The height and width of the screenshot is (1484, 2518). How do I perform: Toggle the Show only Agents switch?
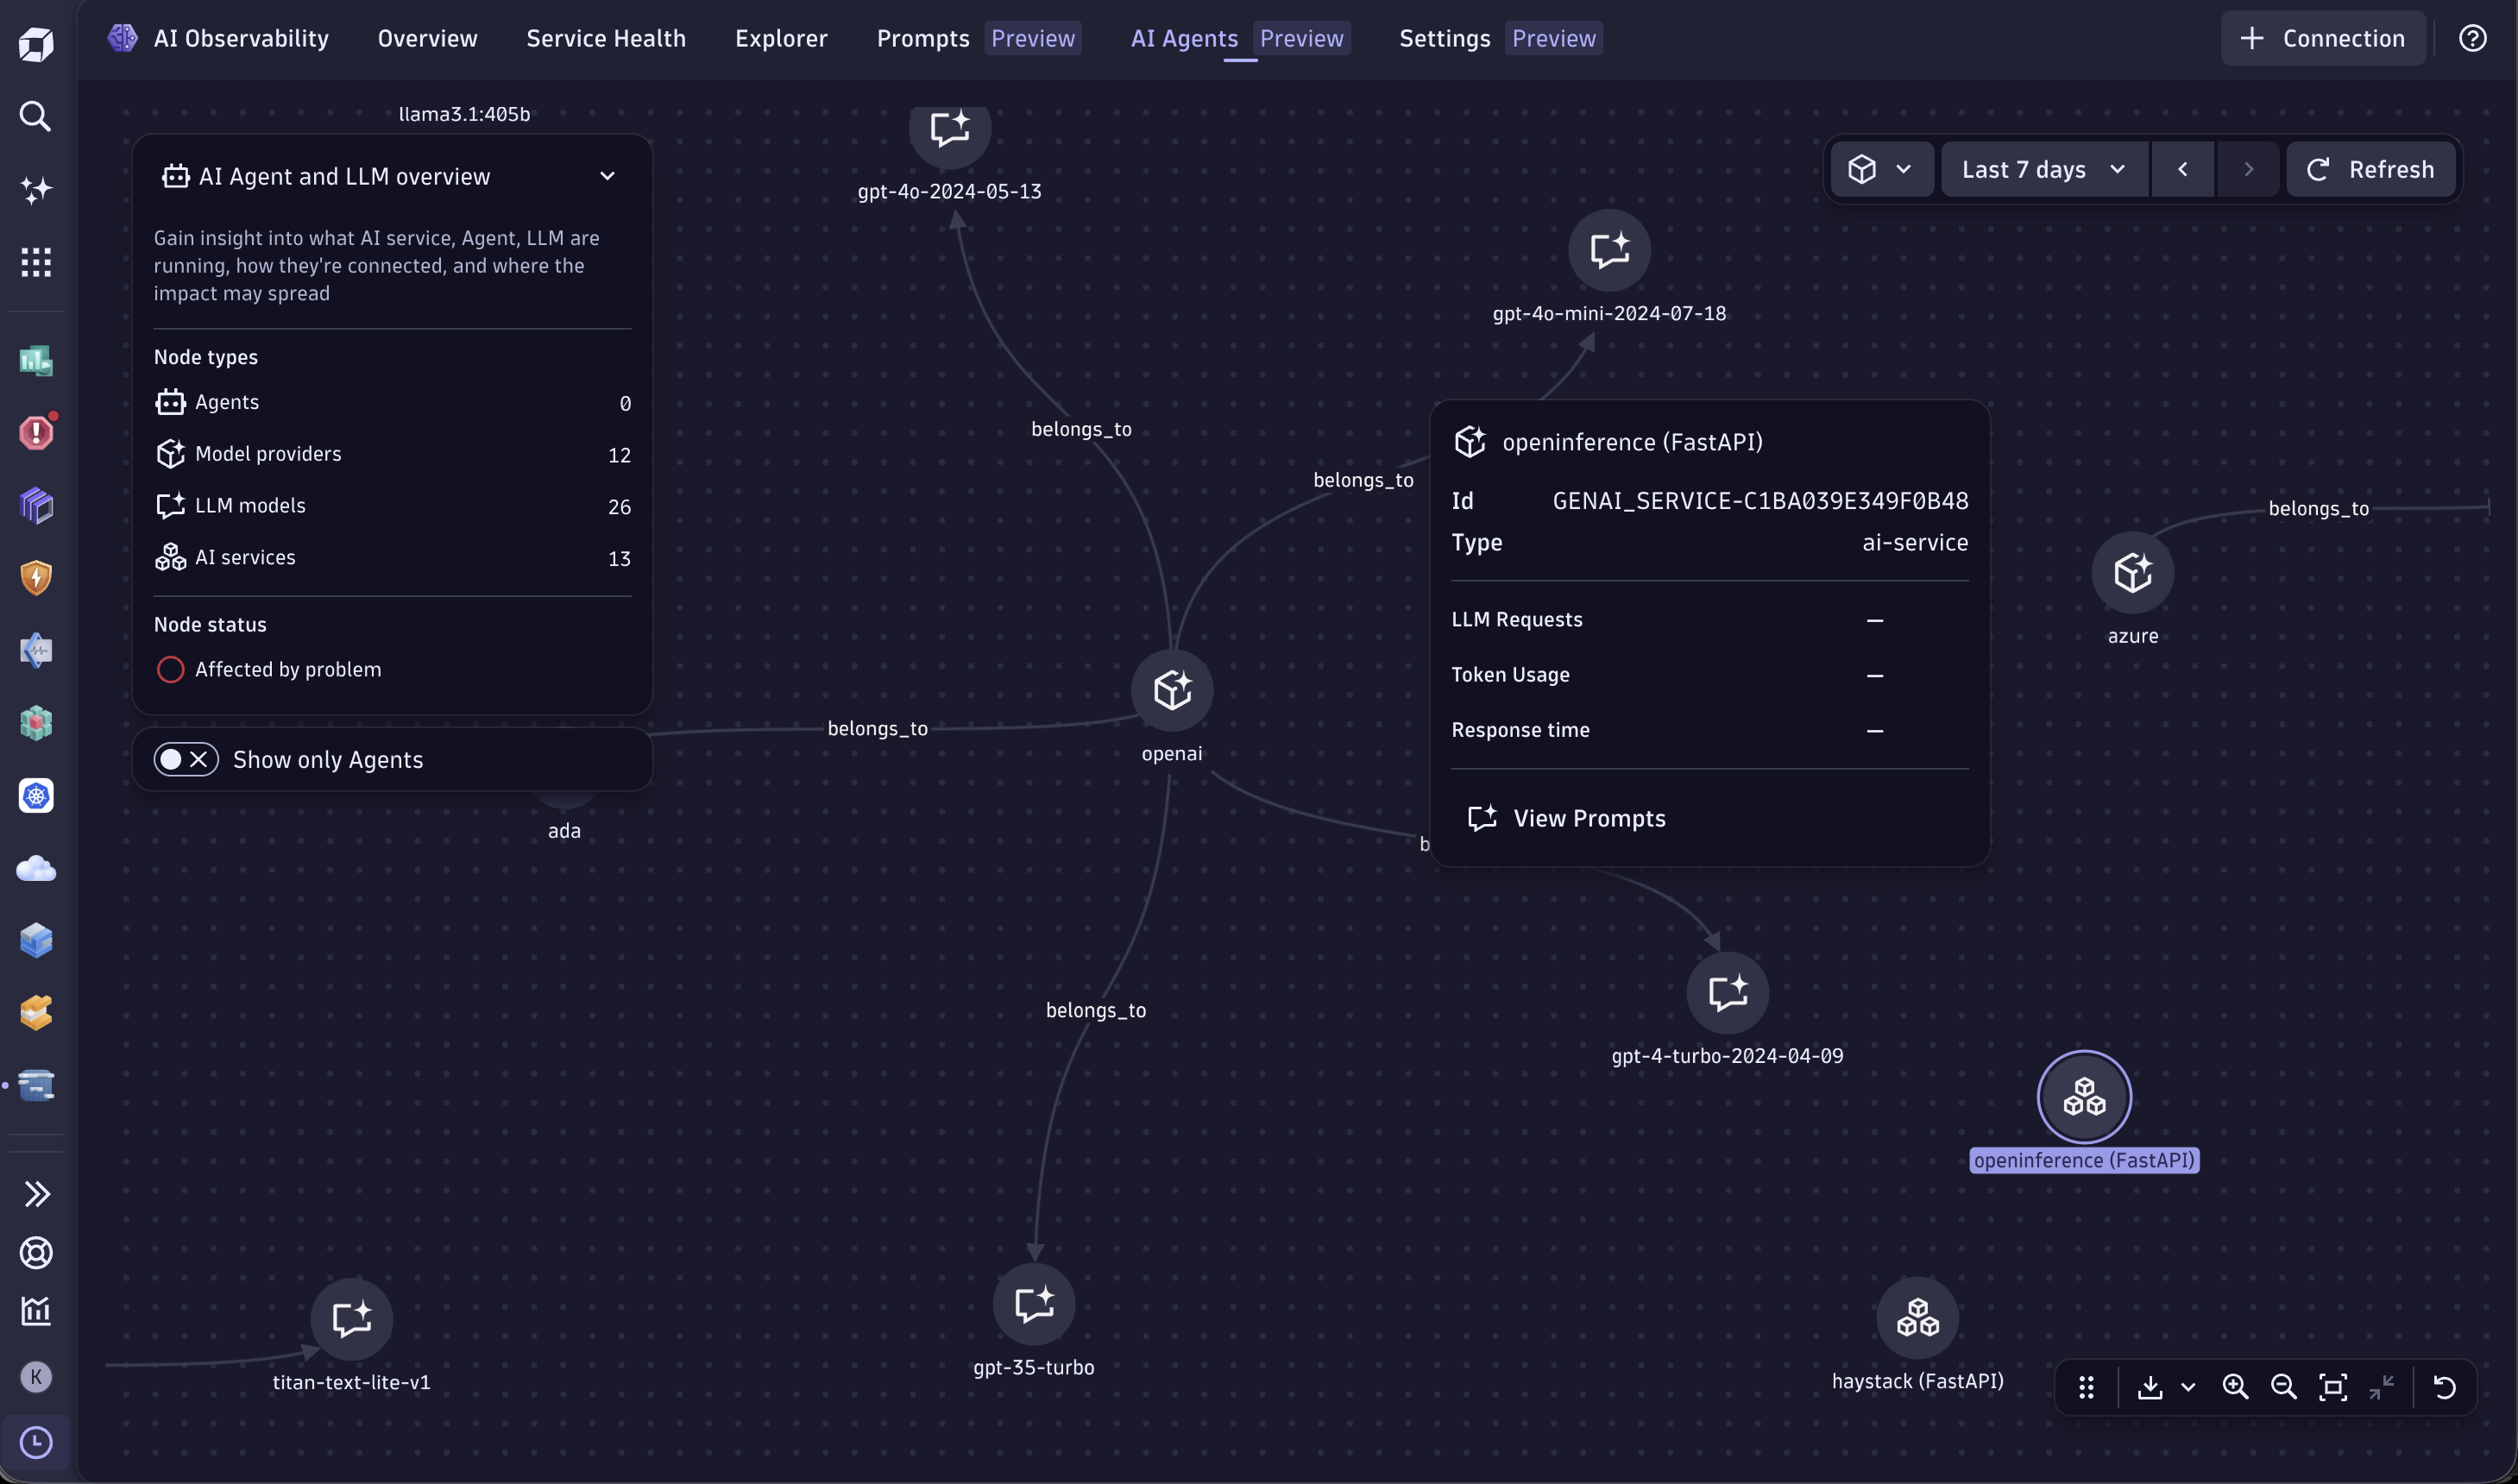coord(186,759)
